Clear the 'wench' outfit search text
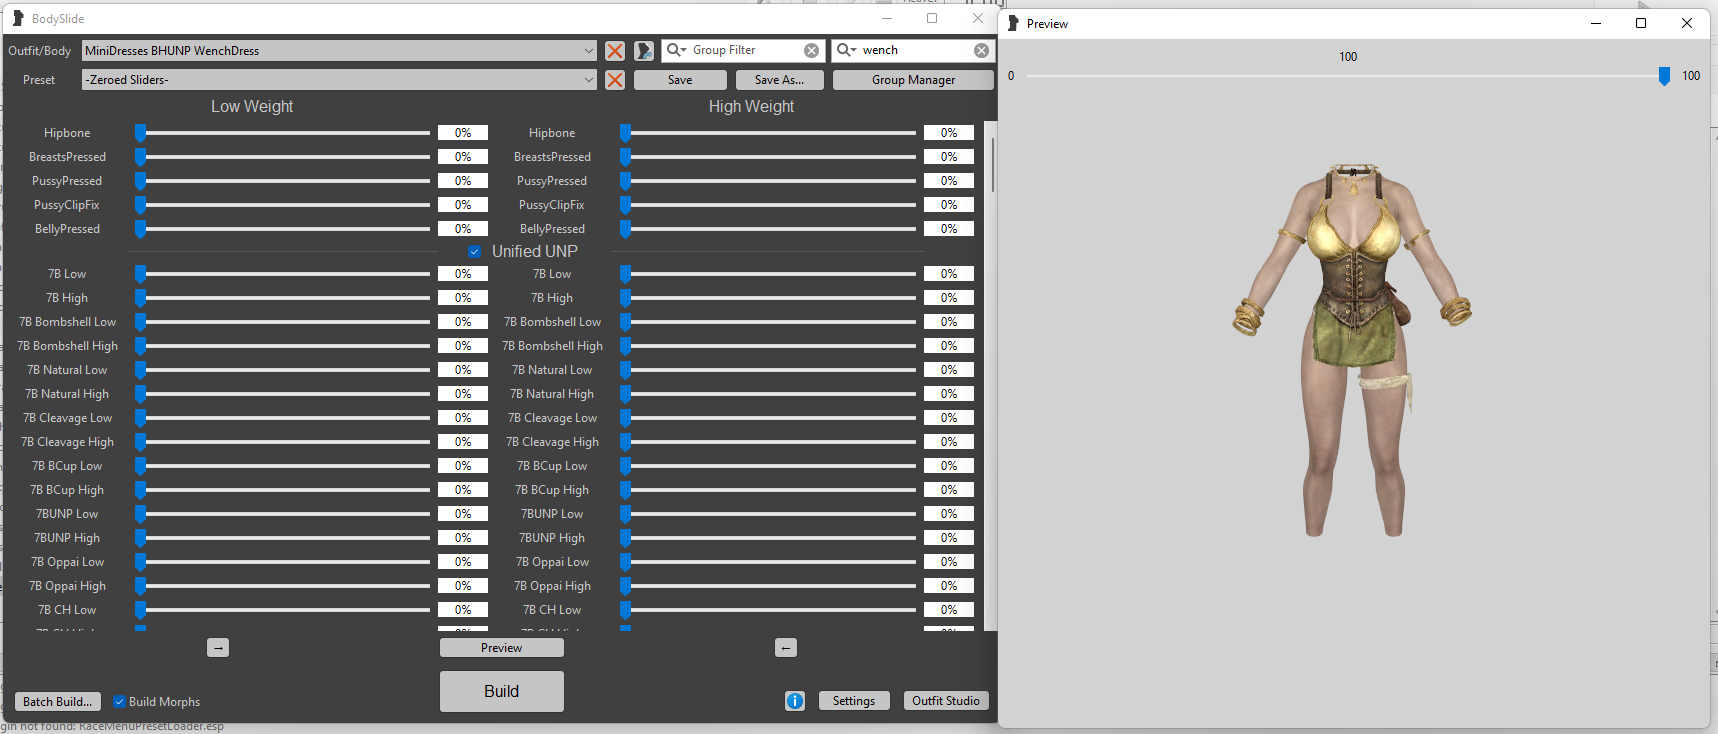The height and width of the screenshot is (734, 1718). click(981, 50)
